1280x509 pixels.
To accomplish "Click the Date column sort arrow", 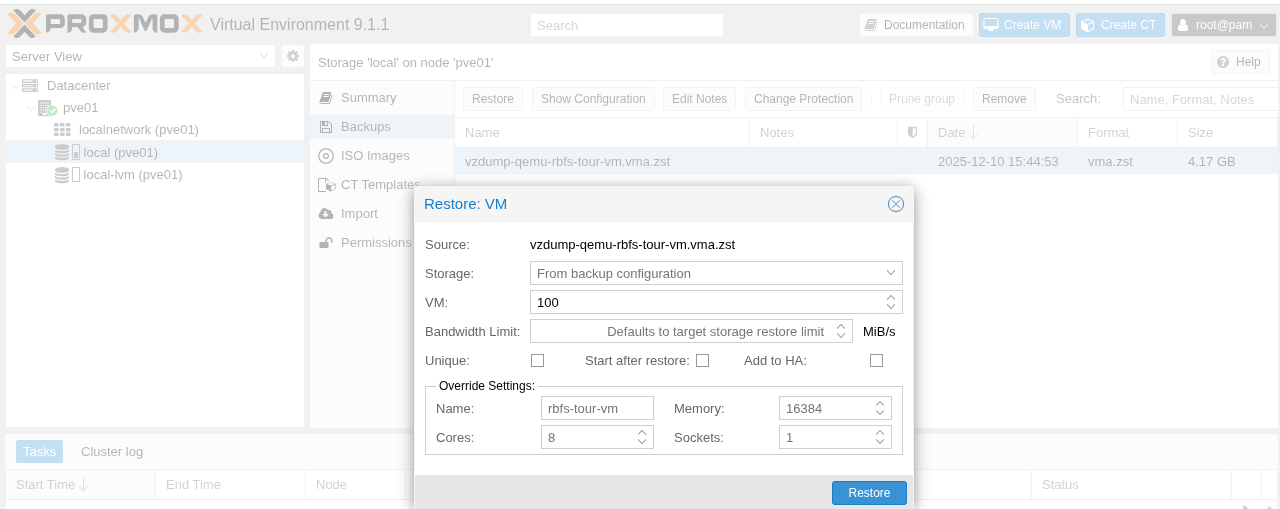I will click(974, 132).
